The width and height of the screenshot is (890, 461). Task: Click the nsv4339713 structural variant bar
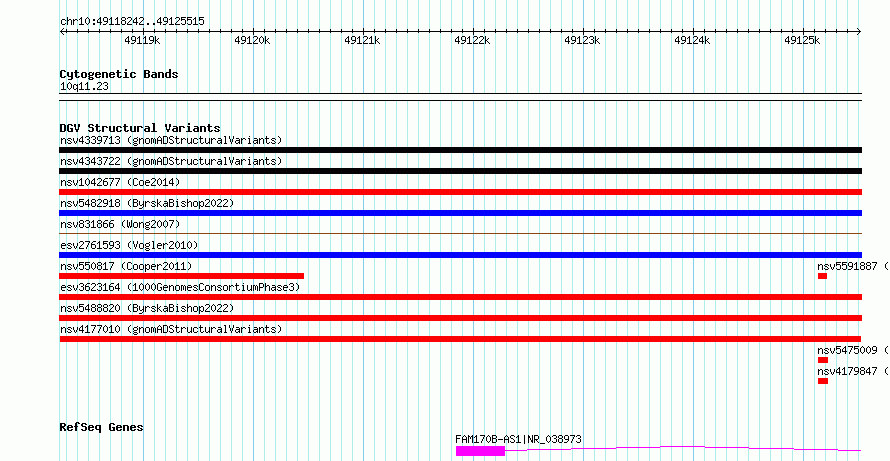460,150
